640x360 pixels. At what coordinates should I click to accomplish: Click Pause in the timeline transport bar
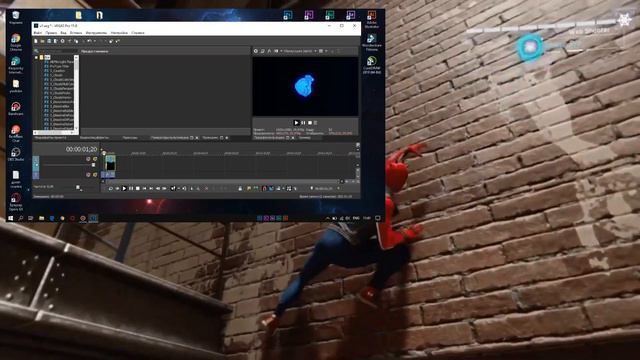click(131, 188)
